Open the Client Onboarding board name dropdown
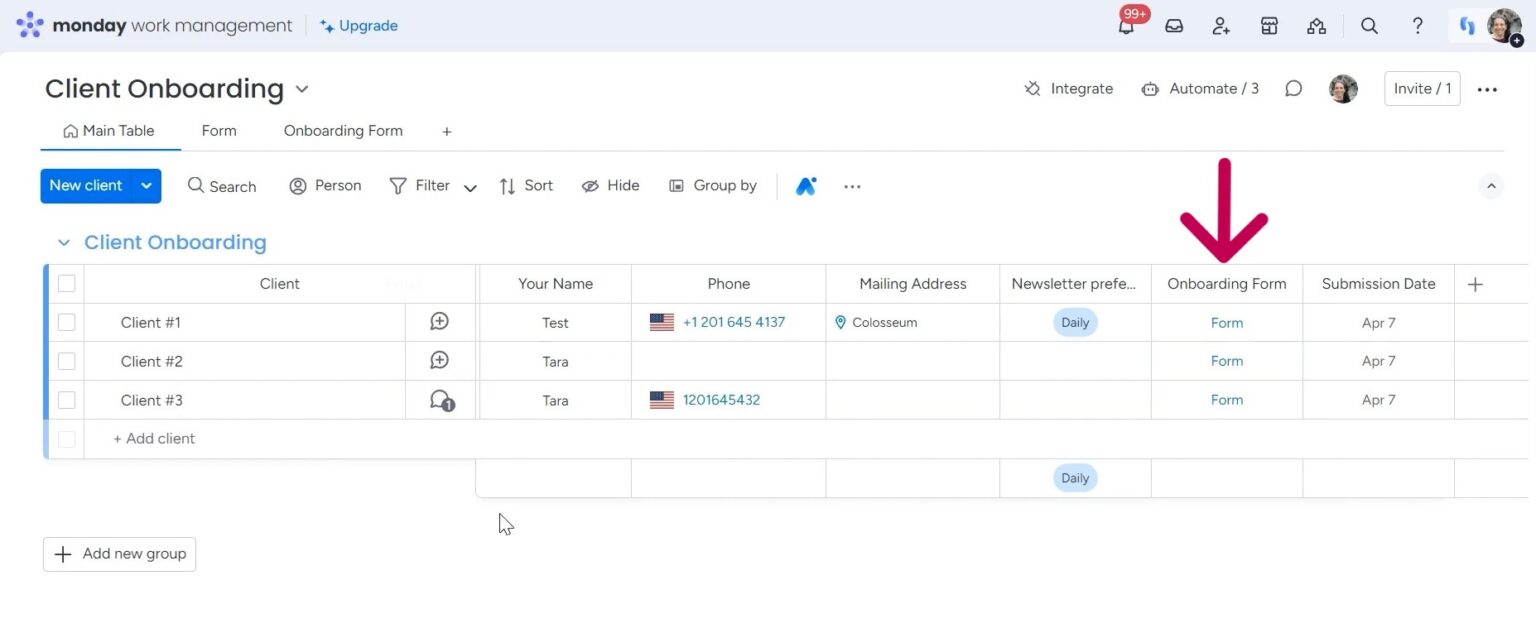This screenshot has width=1536, height=633. pyautogui.click(x=302, y=89)
